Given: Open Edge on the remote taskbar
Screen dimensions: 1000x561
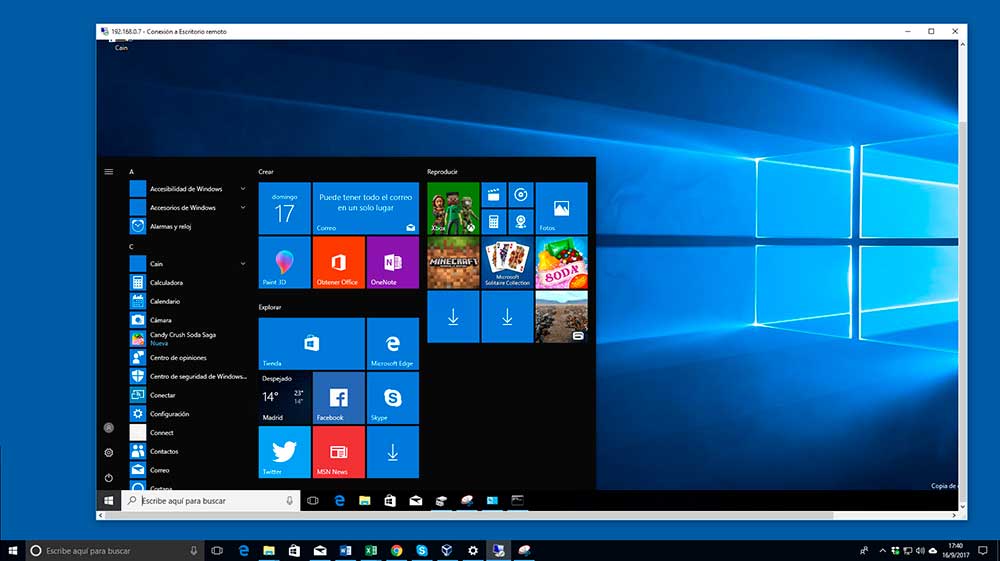Looking at the screenshot, I should [x=339, y=500].
